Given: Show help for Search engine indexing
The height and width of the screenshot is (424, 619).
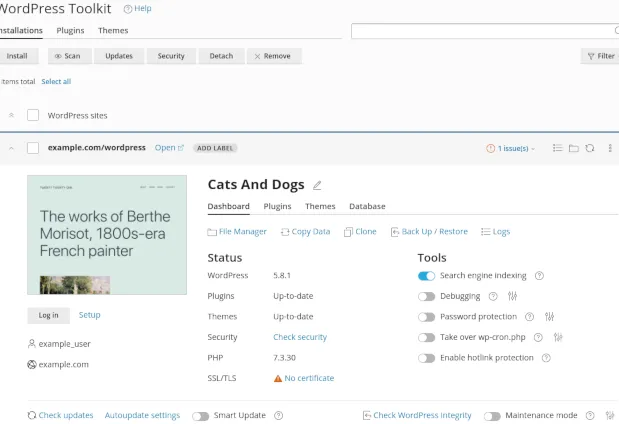Looking at the screenshot, I should coord(539,276).
